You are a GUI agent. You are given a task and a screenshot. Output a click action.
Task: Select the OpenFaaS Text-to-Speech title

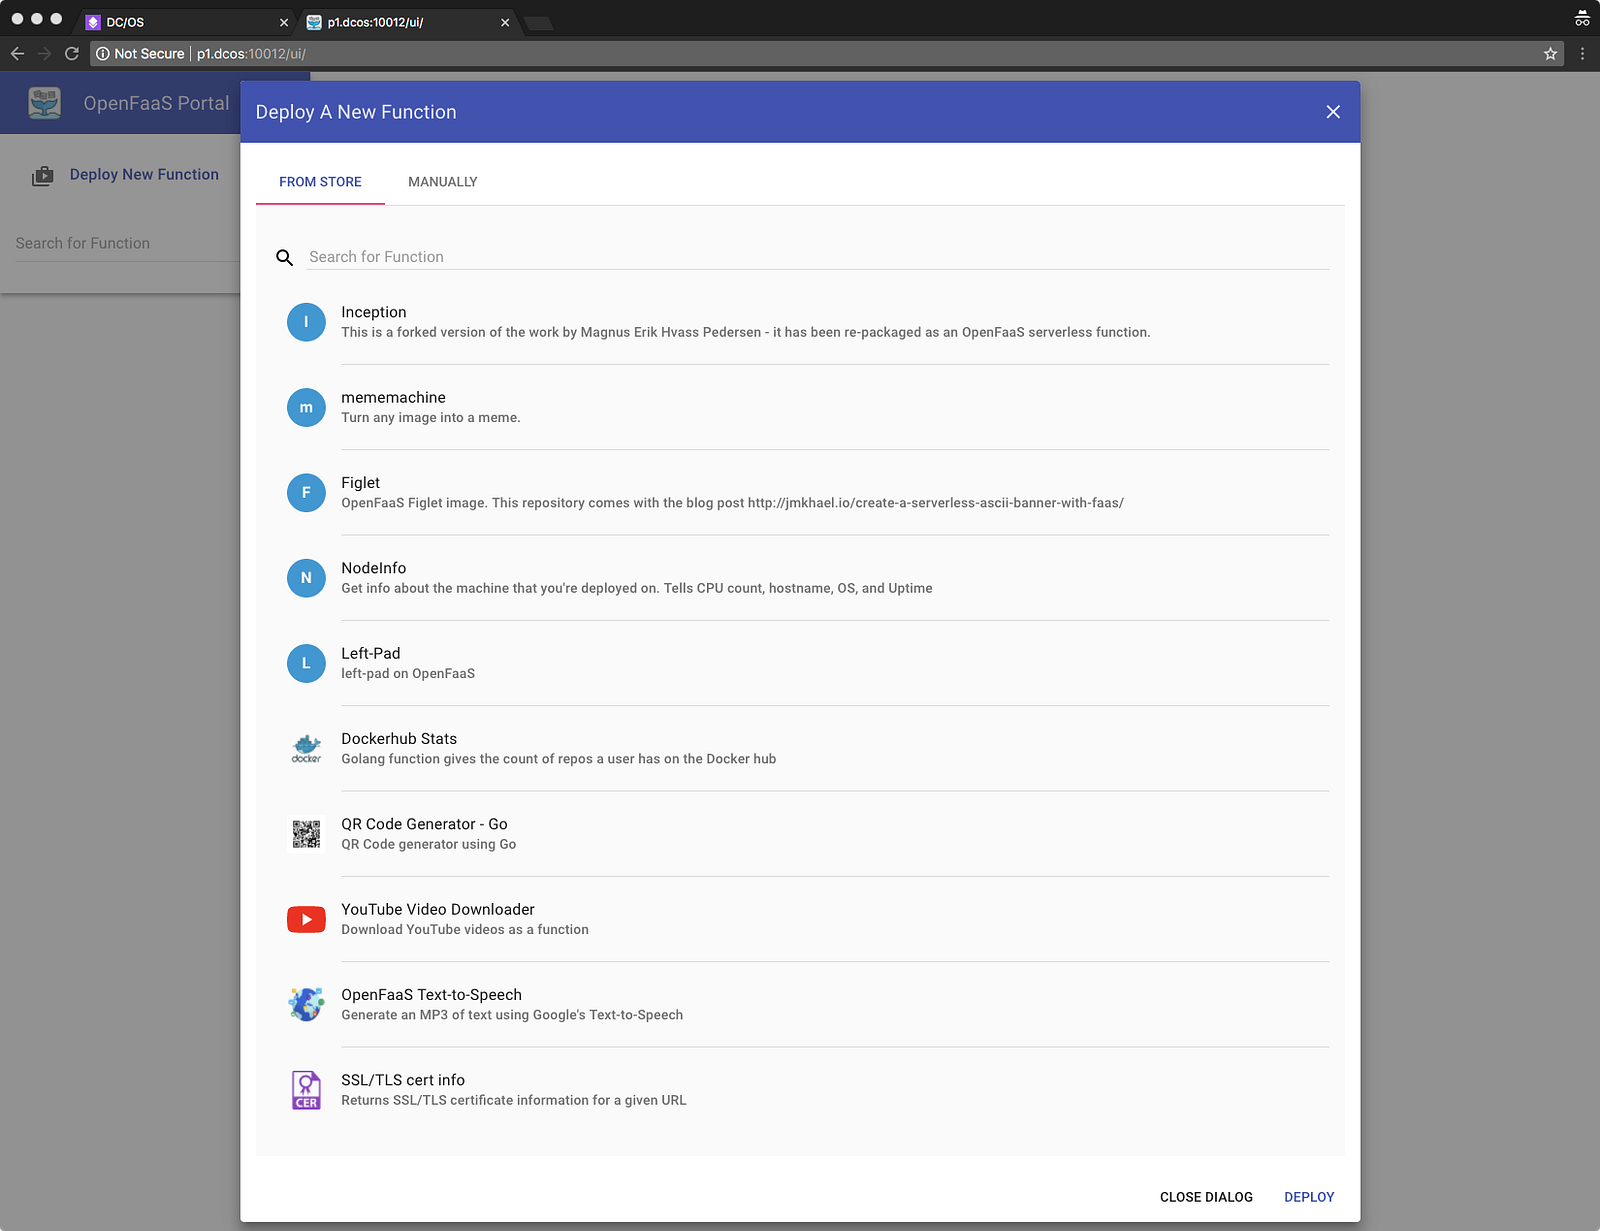pyautogui.click(x=431, y=995)
